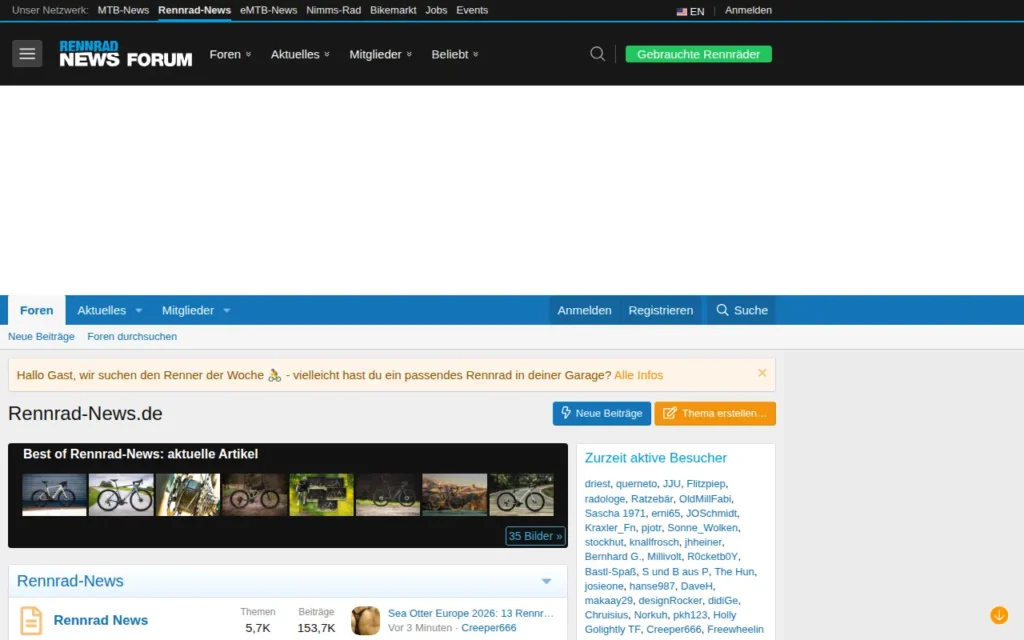Open Zurzeit aktive Besucher heading
1024x640 pixels.
[656, 458]
